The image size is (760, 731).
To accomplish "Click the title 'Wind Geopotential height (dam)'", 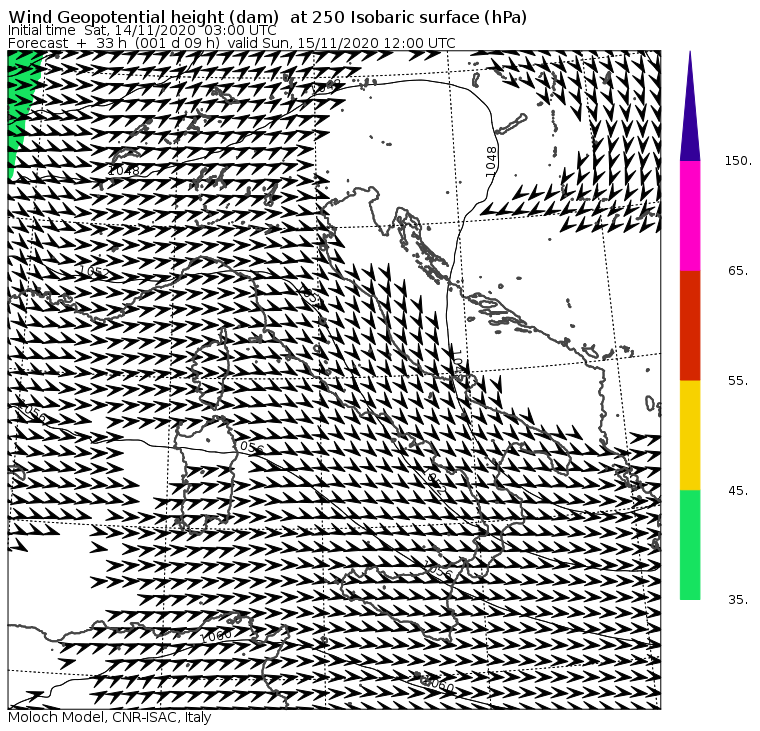I will coord(143,17).
